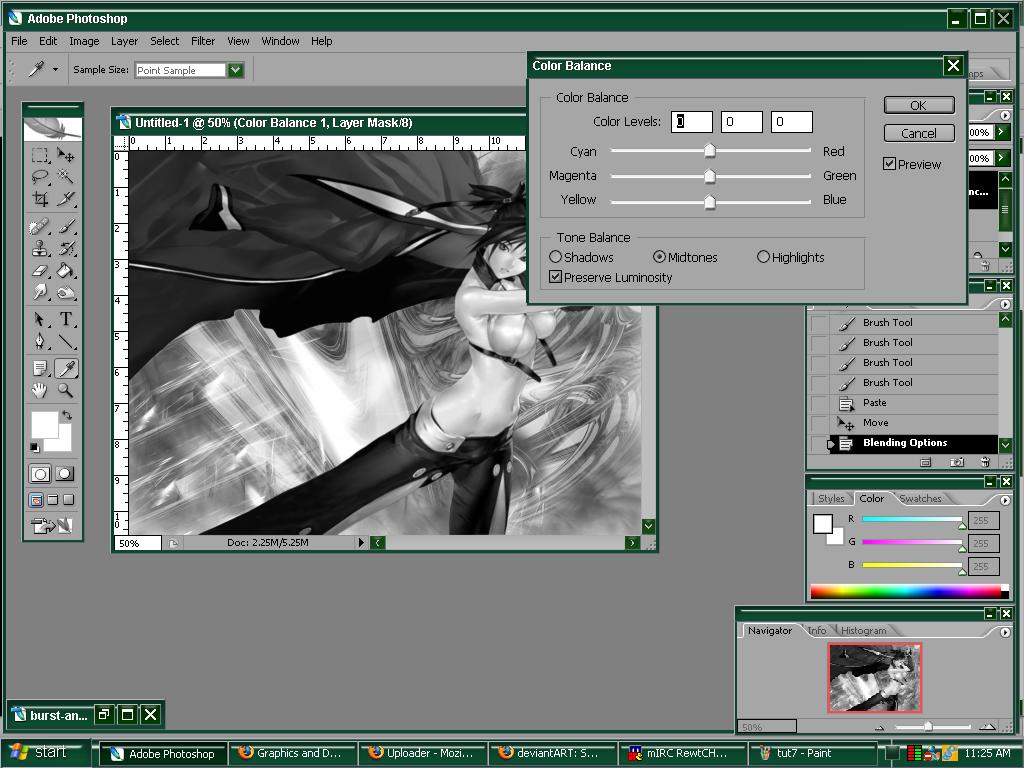Open the Sample Size dropdown
The height and width of the screenshot is (768, 1024).
(236, 70)
